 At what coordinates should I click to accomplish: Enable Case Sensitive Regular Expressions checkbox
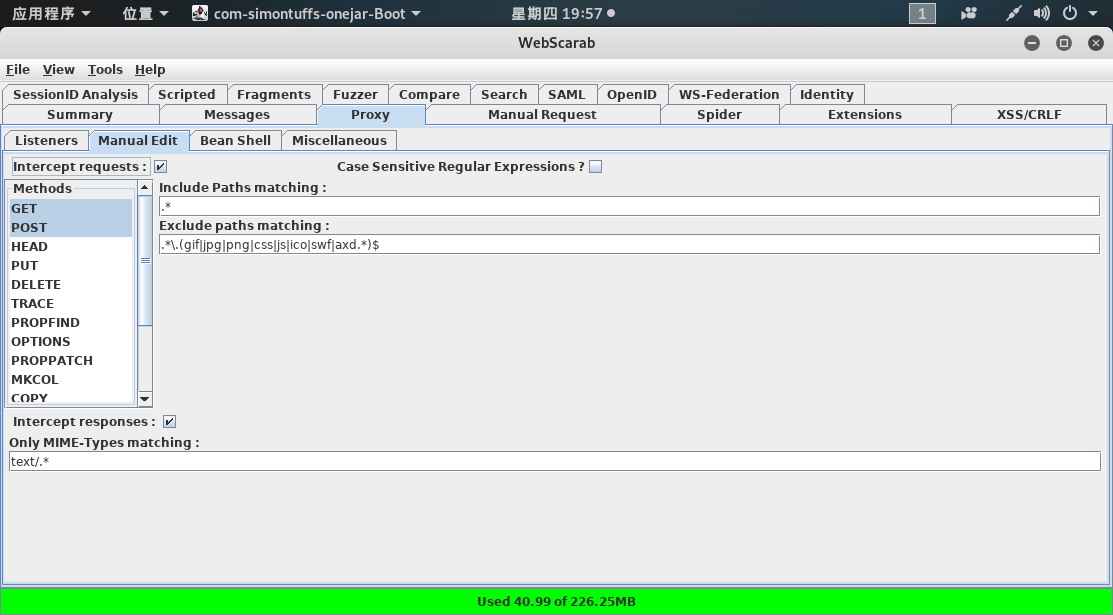coord(596,167)
